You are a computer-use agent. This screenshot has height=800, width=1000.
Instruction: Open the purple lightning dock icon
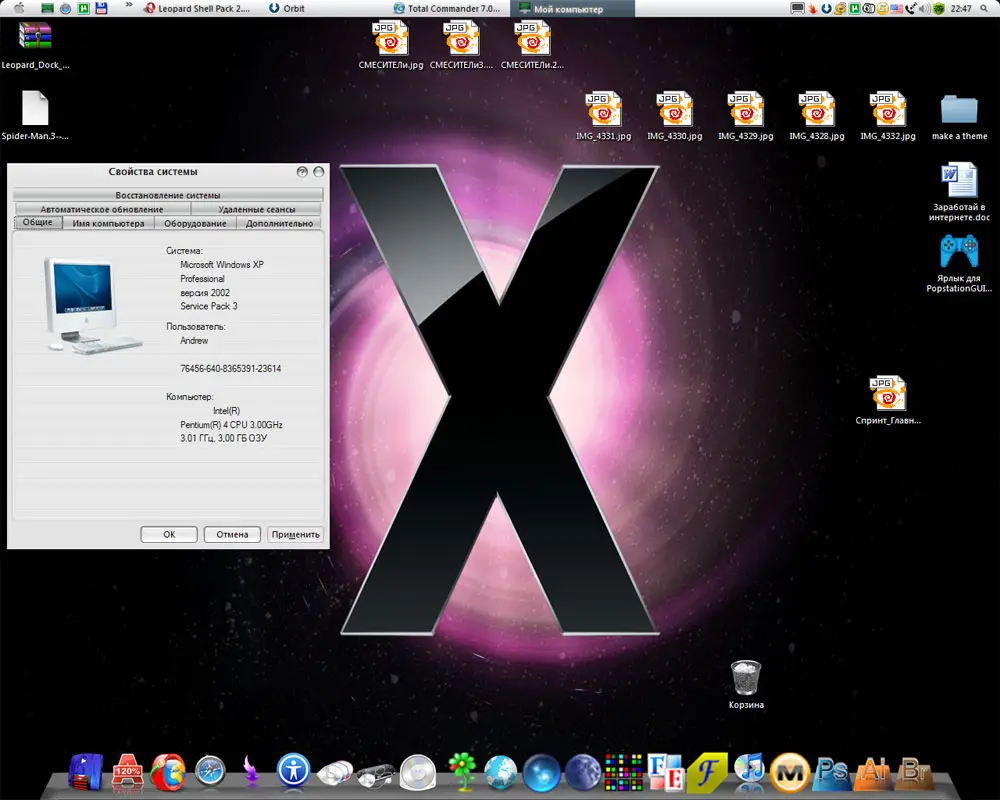(251, 770)
